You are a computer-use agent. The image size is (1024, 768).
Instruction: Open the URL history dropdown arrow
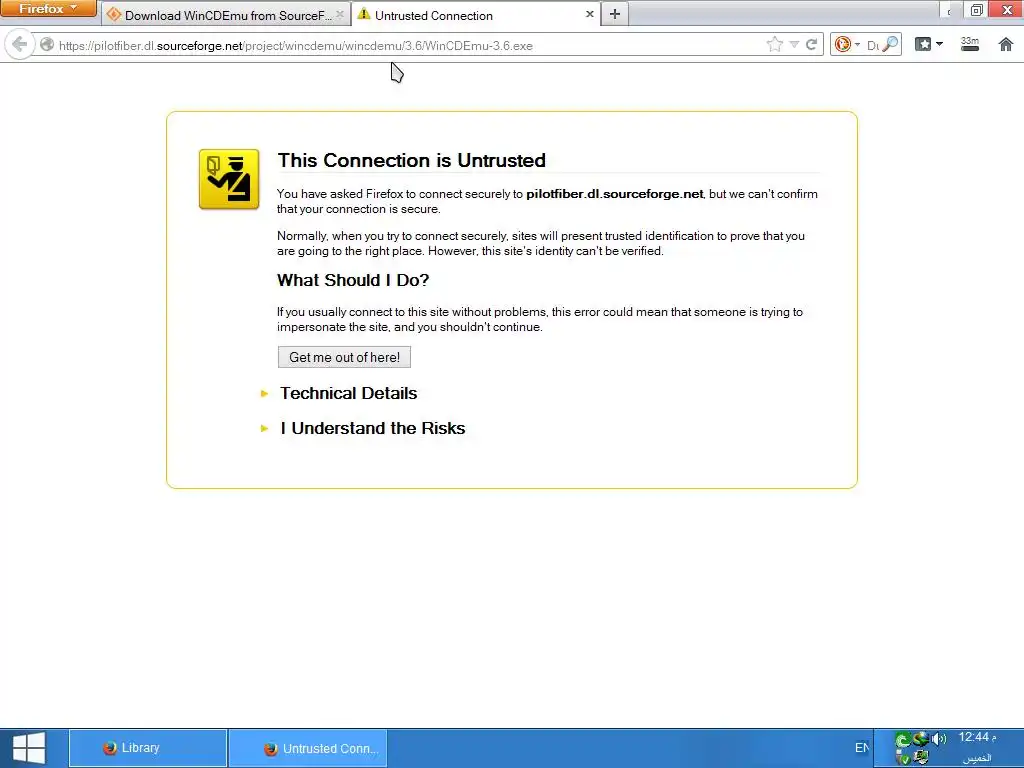(794, 44)
